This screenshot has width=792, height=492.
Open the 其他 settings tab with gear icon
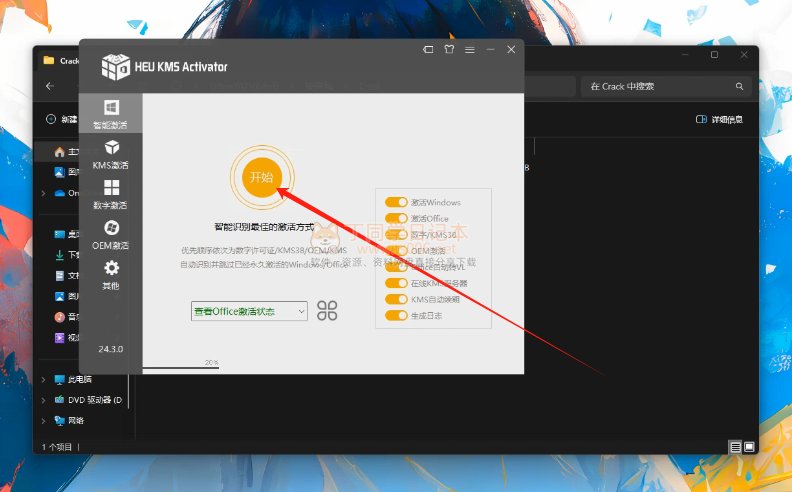(111, 275)
